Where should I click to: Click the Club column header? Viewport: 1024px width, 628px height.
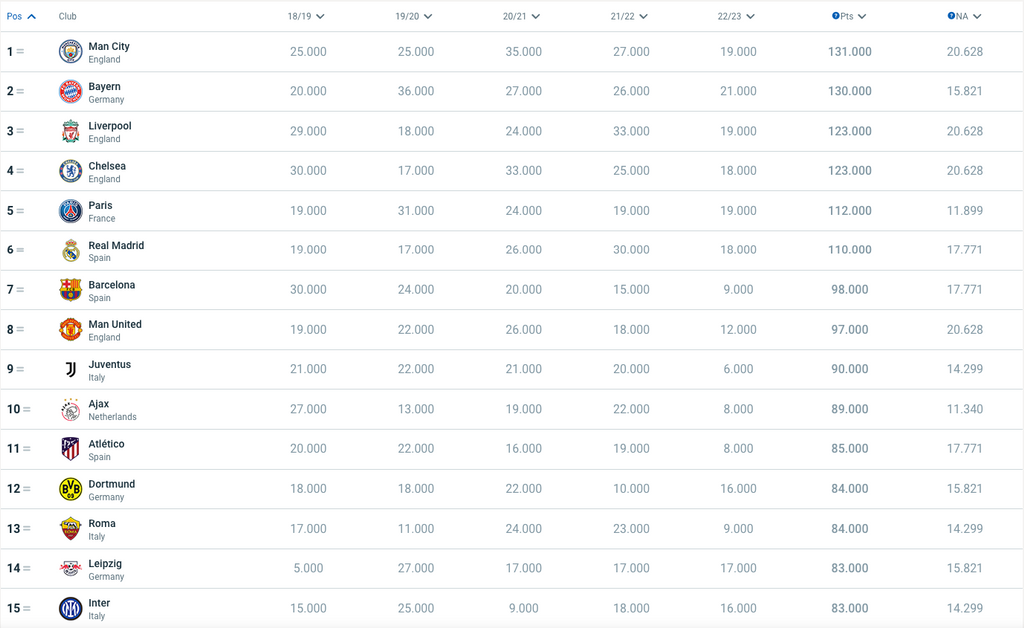pyautogui.click(x=68, y=16)
